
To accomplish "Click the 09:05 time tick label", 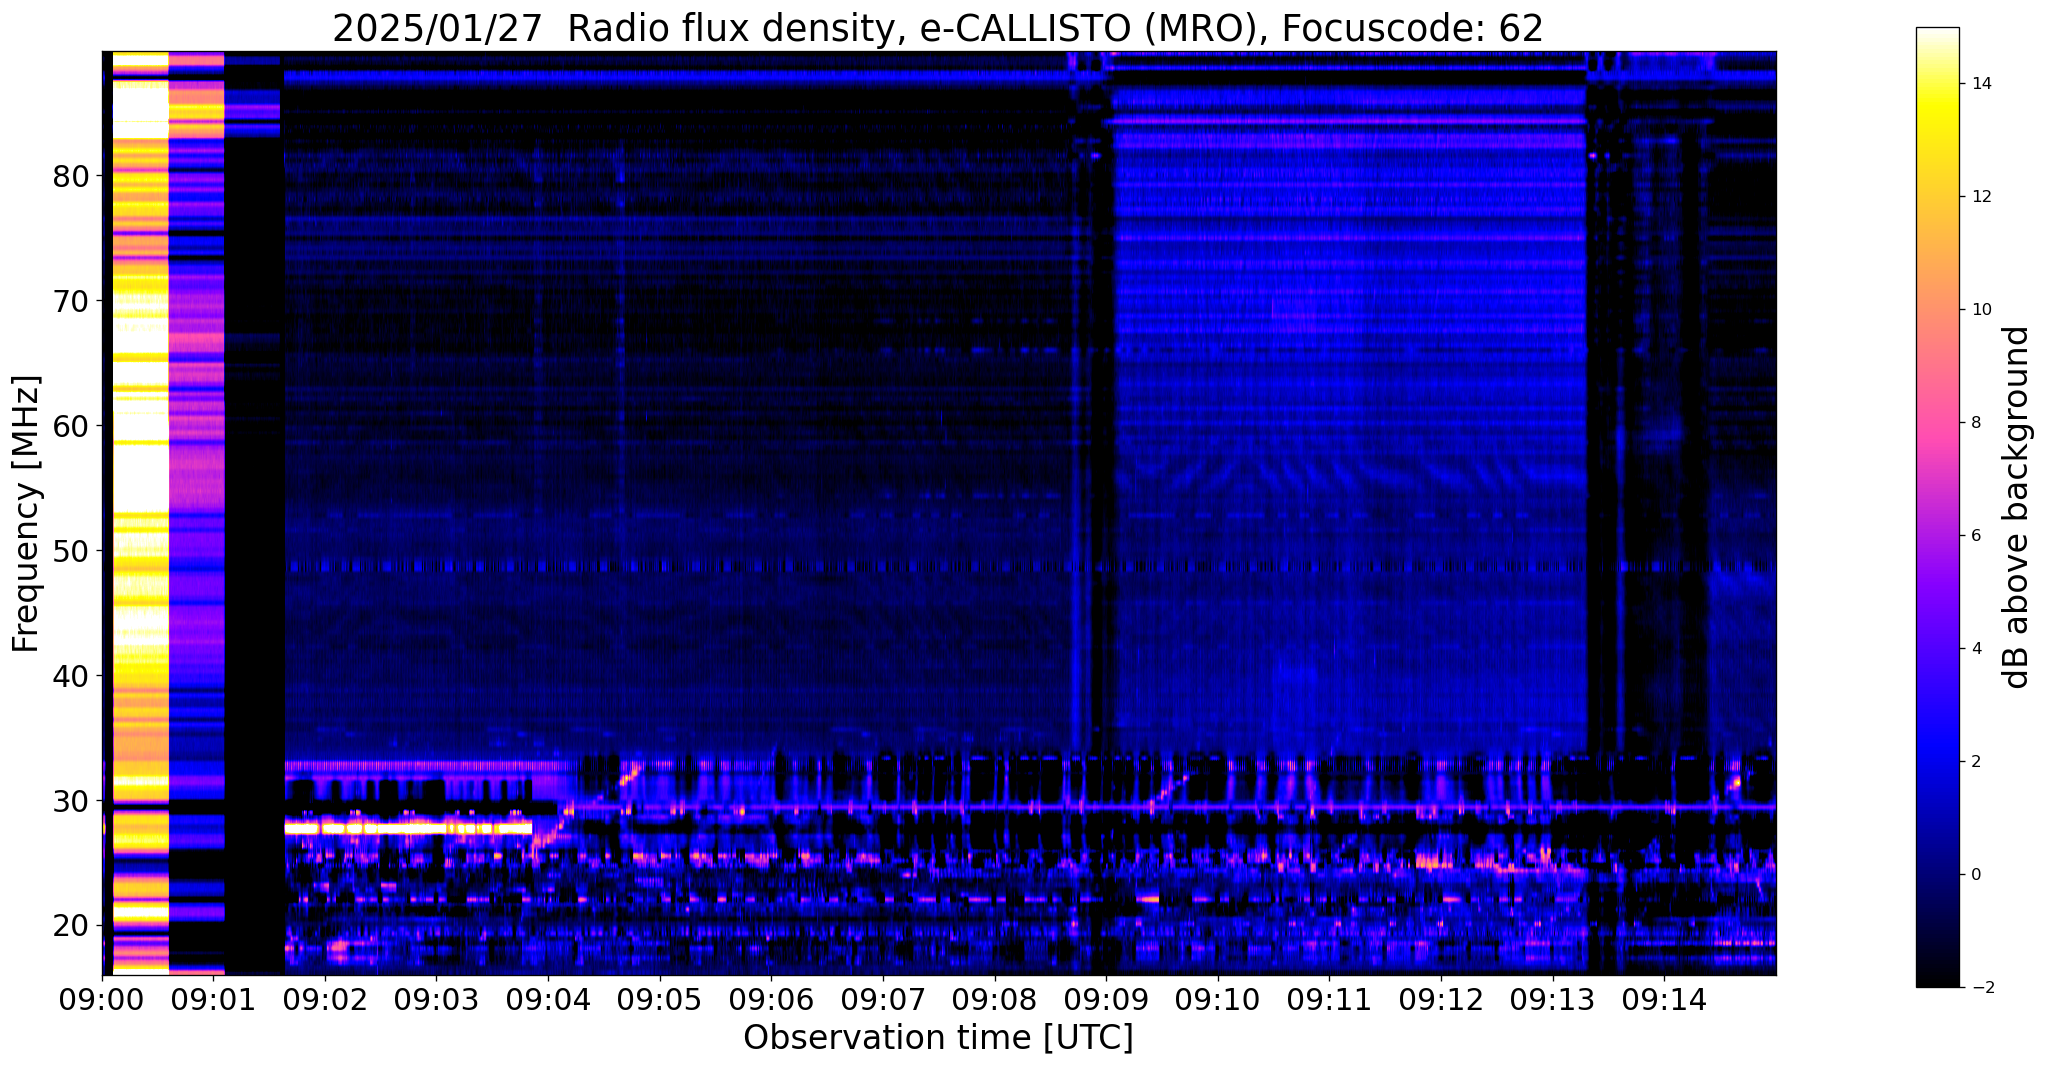I will tap(660, 1000).
